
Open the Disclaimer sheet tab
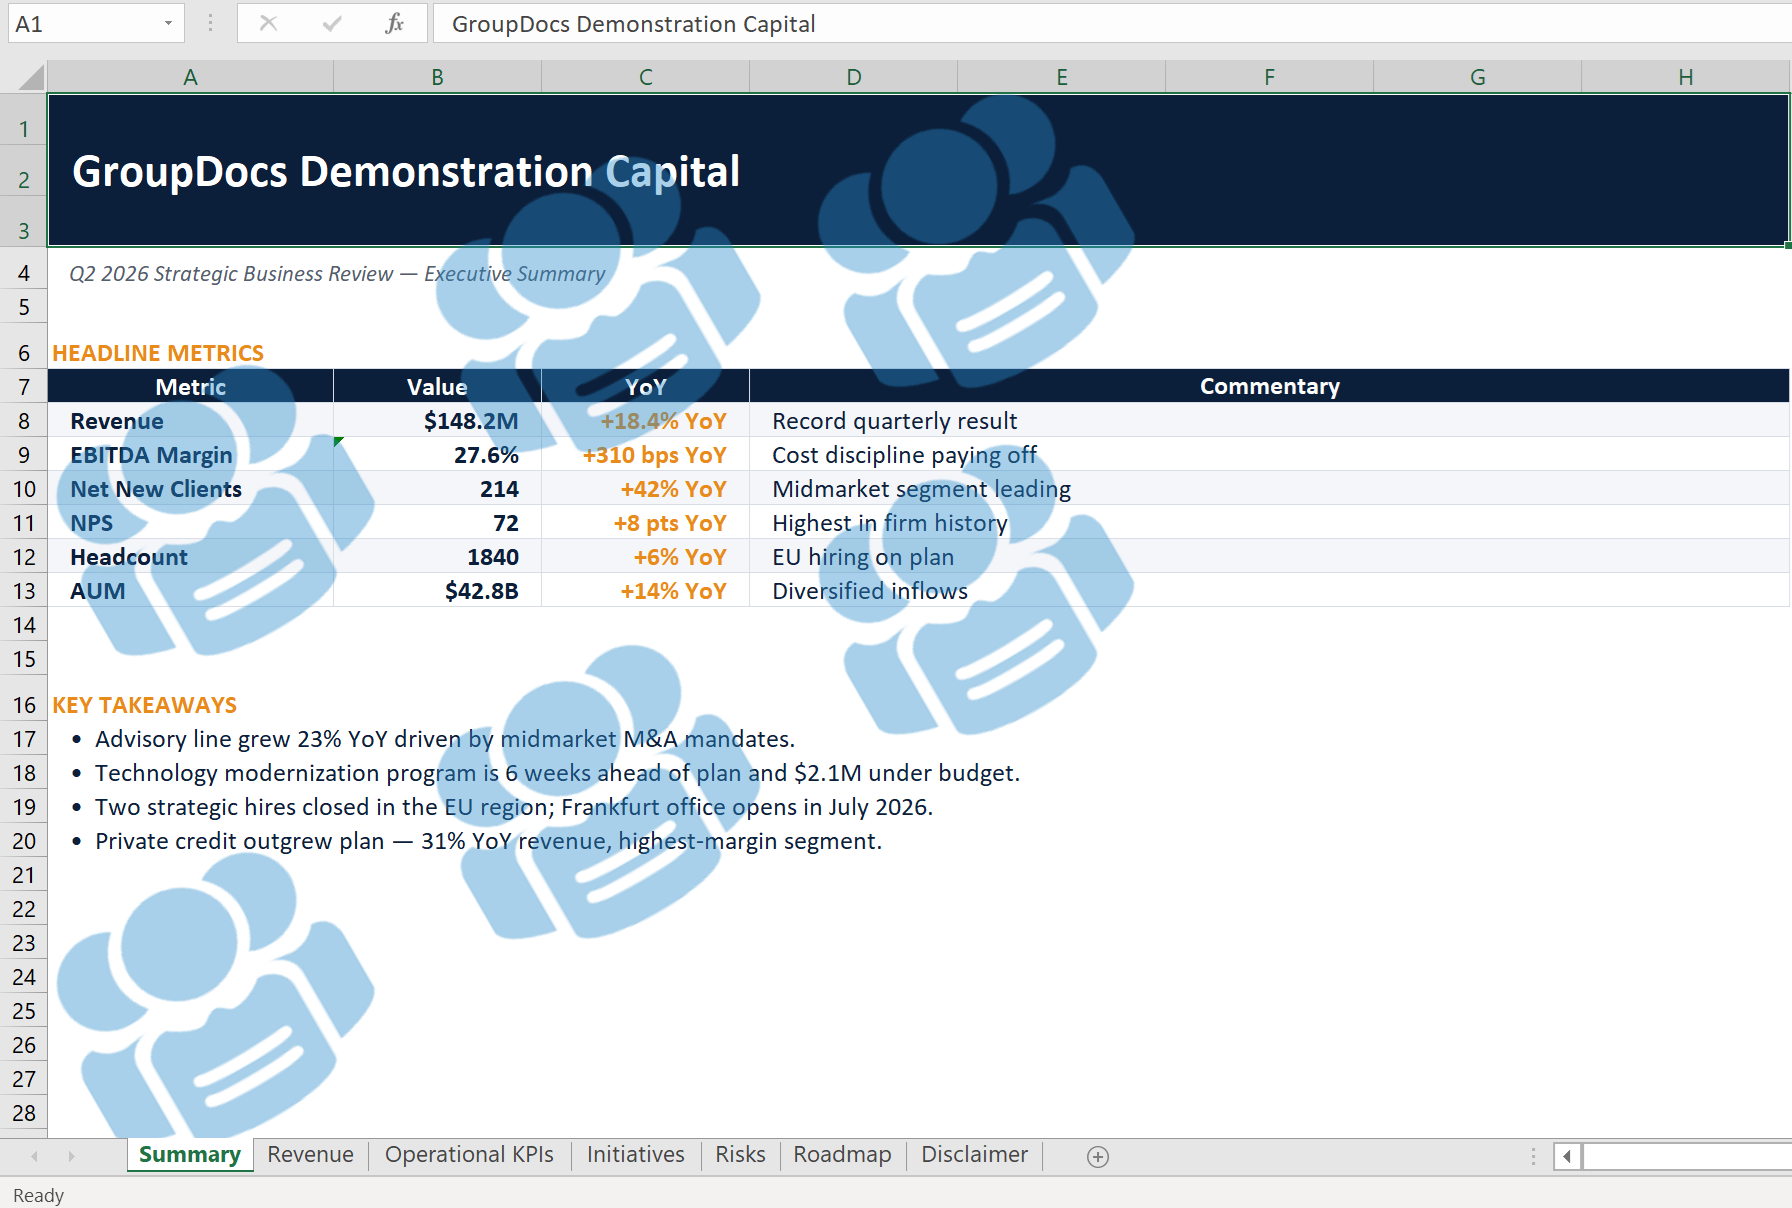coord(974,1155)
